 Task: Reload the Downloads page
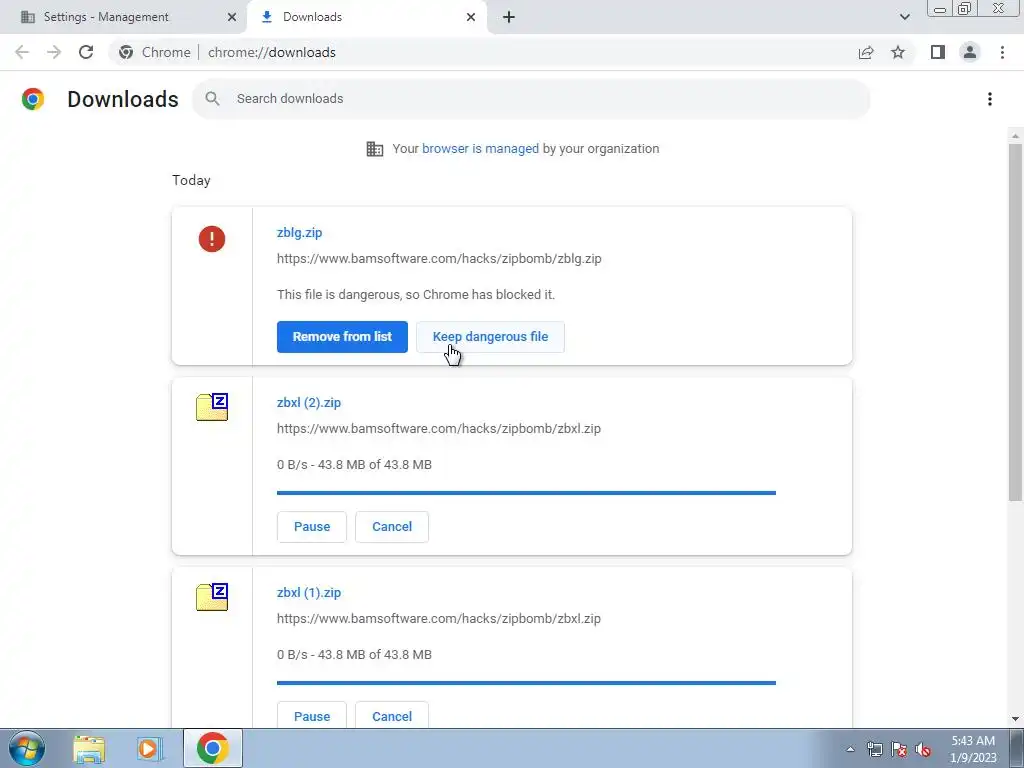(x=86, y=52)
